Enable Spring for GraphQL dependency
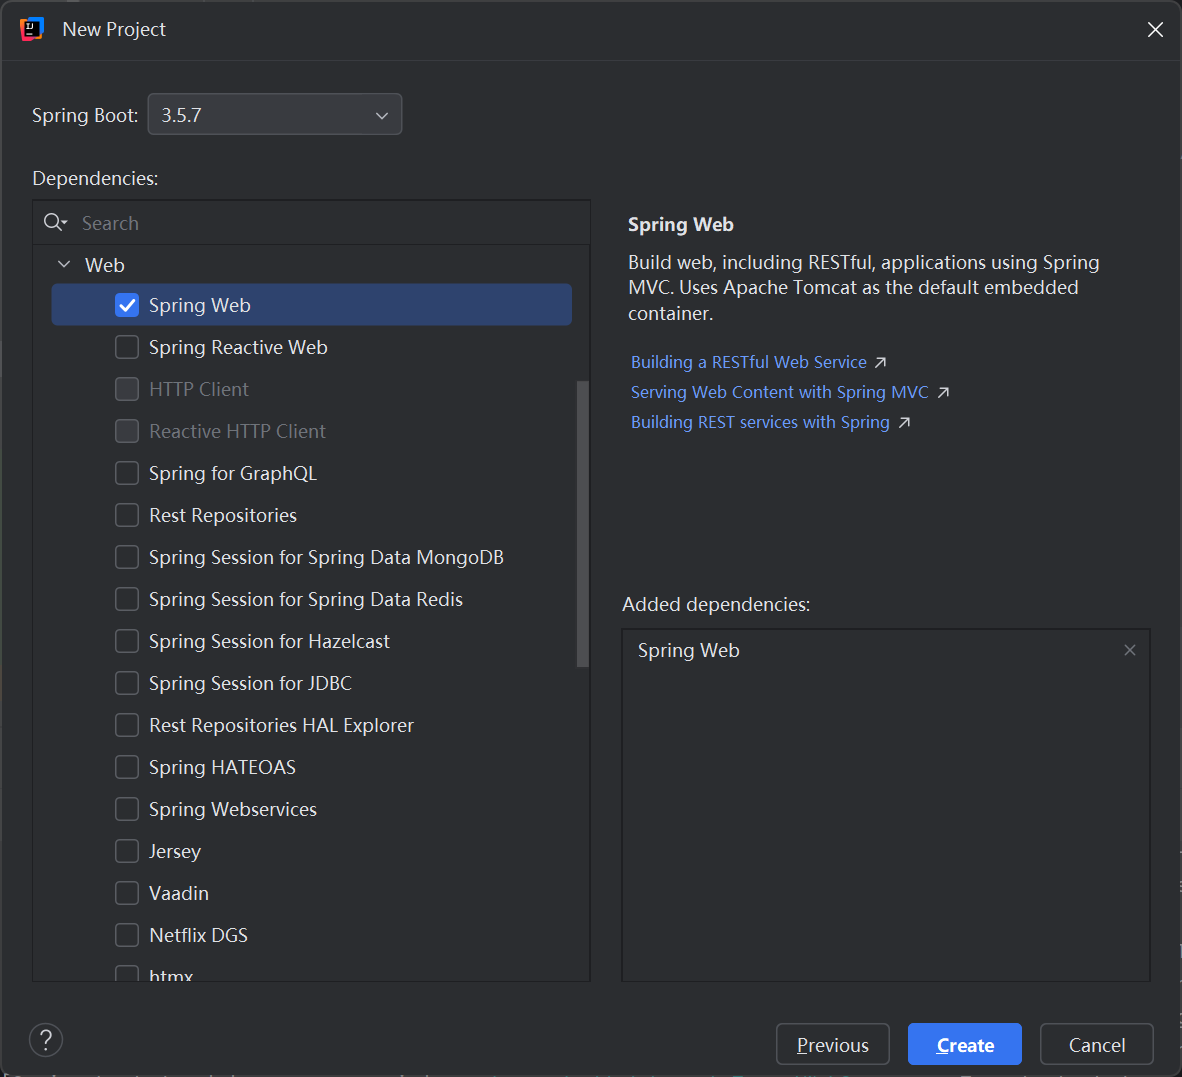This screenshot has width=1182, height=1077. [127, 473]
